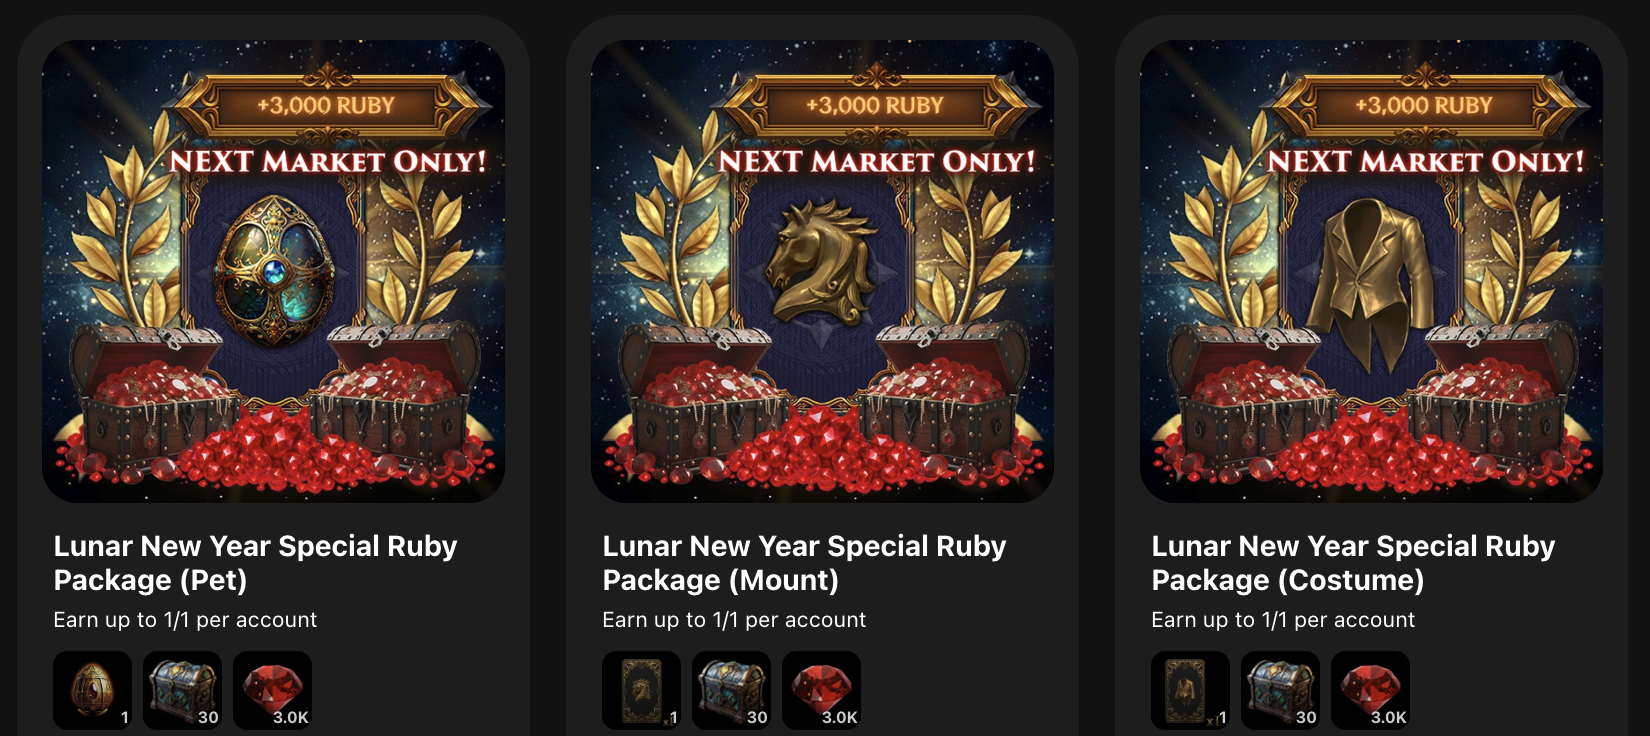Viewport: 1650px width, 736px height.
Task: Click the Mount package treasure chest icon
Action: 731,690
